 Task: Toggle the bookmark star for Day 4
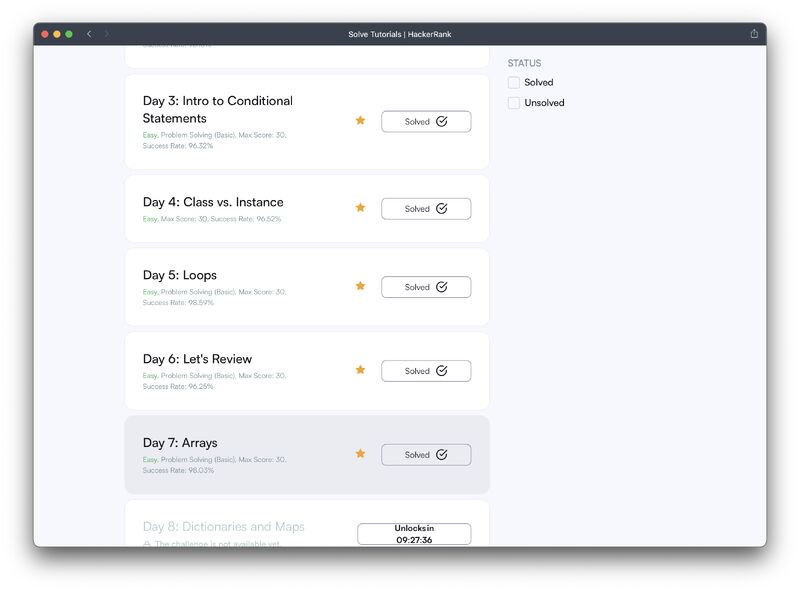tap(360, 207)
